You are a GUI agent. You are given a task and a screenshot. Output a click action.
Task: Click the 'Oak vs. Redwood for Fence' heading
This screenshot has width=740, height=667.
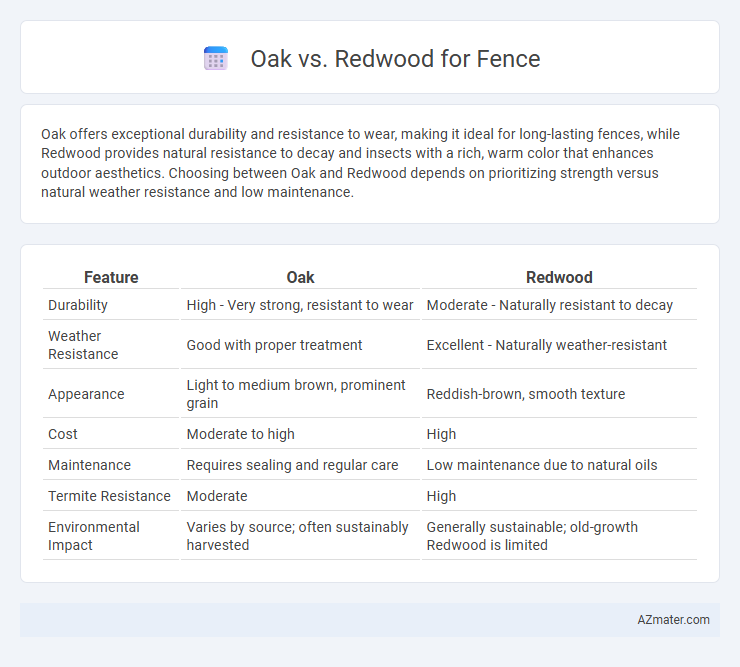tap(395, 59)
